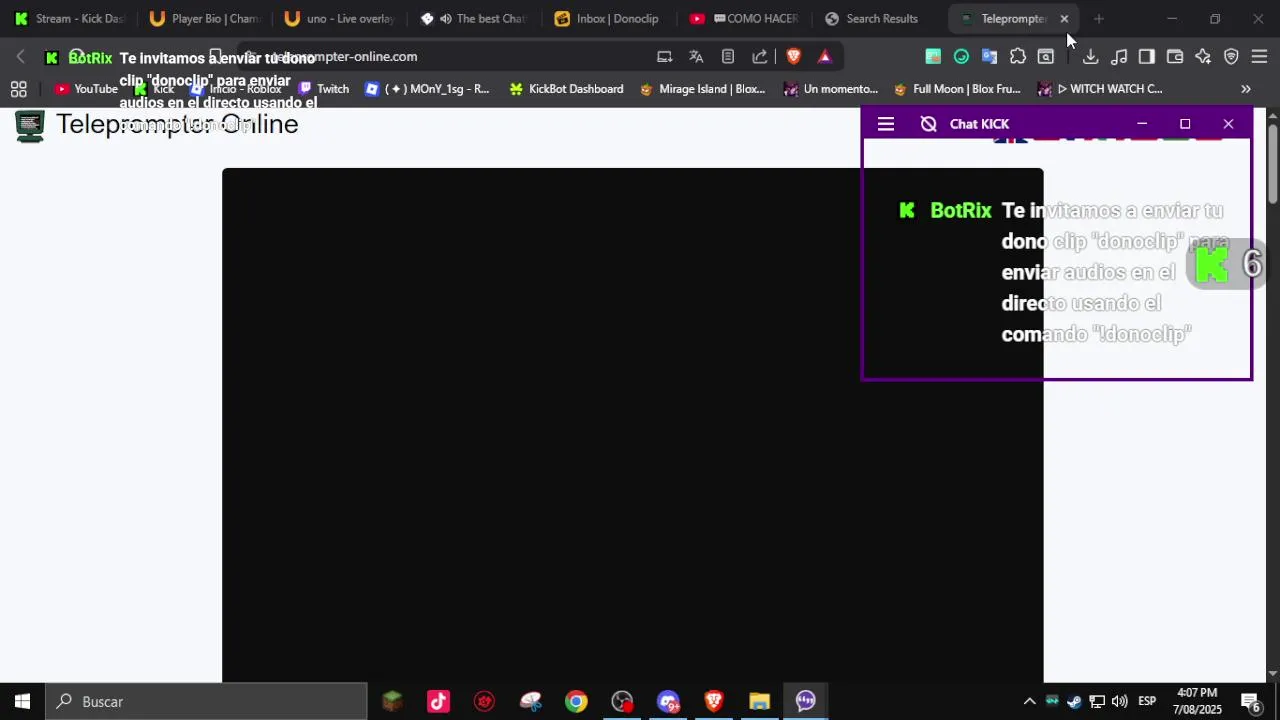Switch to the Player Bio tab
The height and width of the screenshot is (720, 1280).
click(x=205, y=19)
